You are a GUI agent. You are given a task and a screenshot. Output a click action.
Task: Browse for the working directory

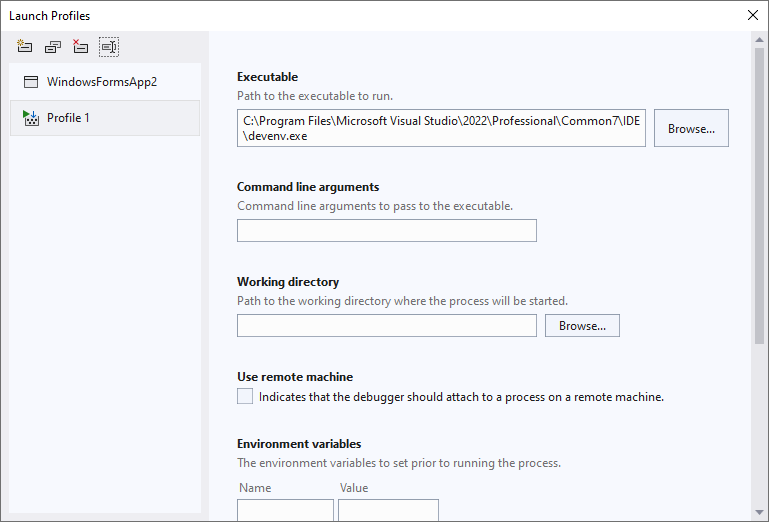pos(582,326)
